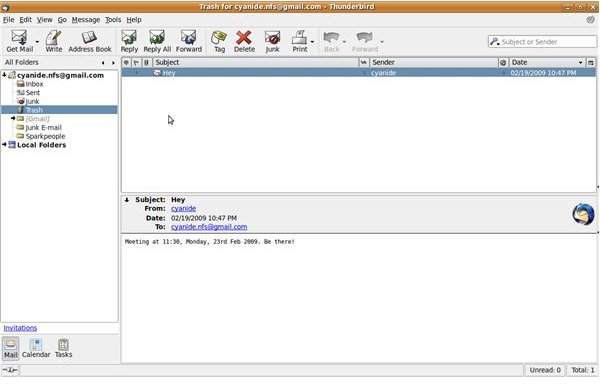Click the Get Mail toolbar icon

(19, 41)
